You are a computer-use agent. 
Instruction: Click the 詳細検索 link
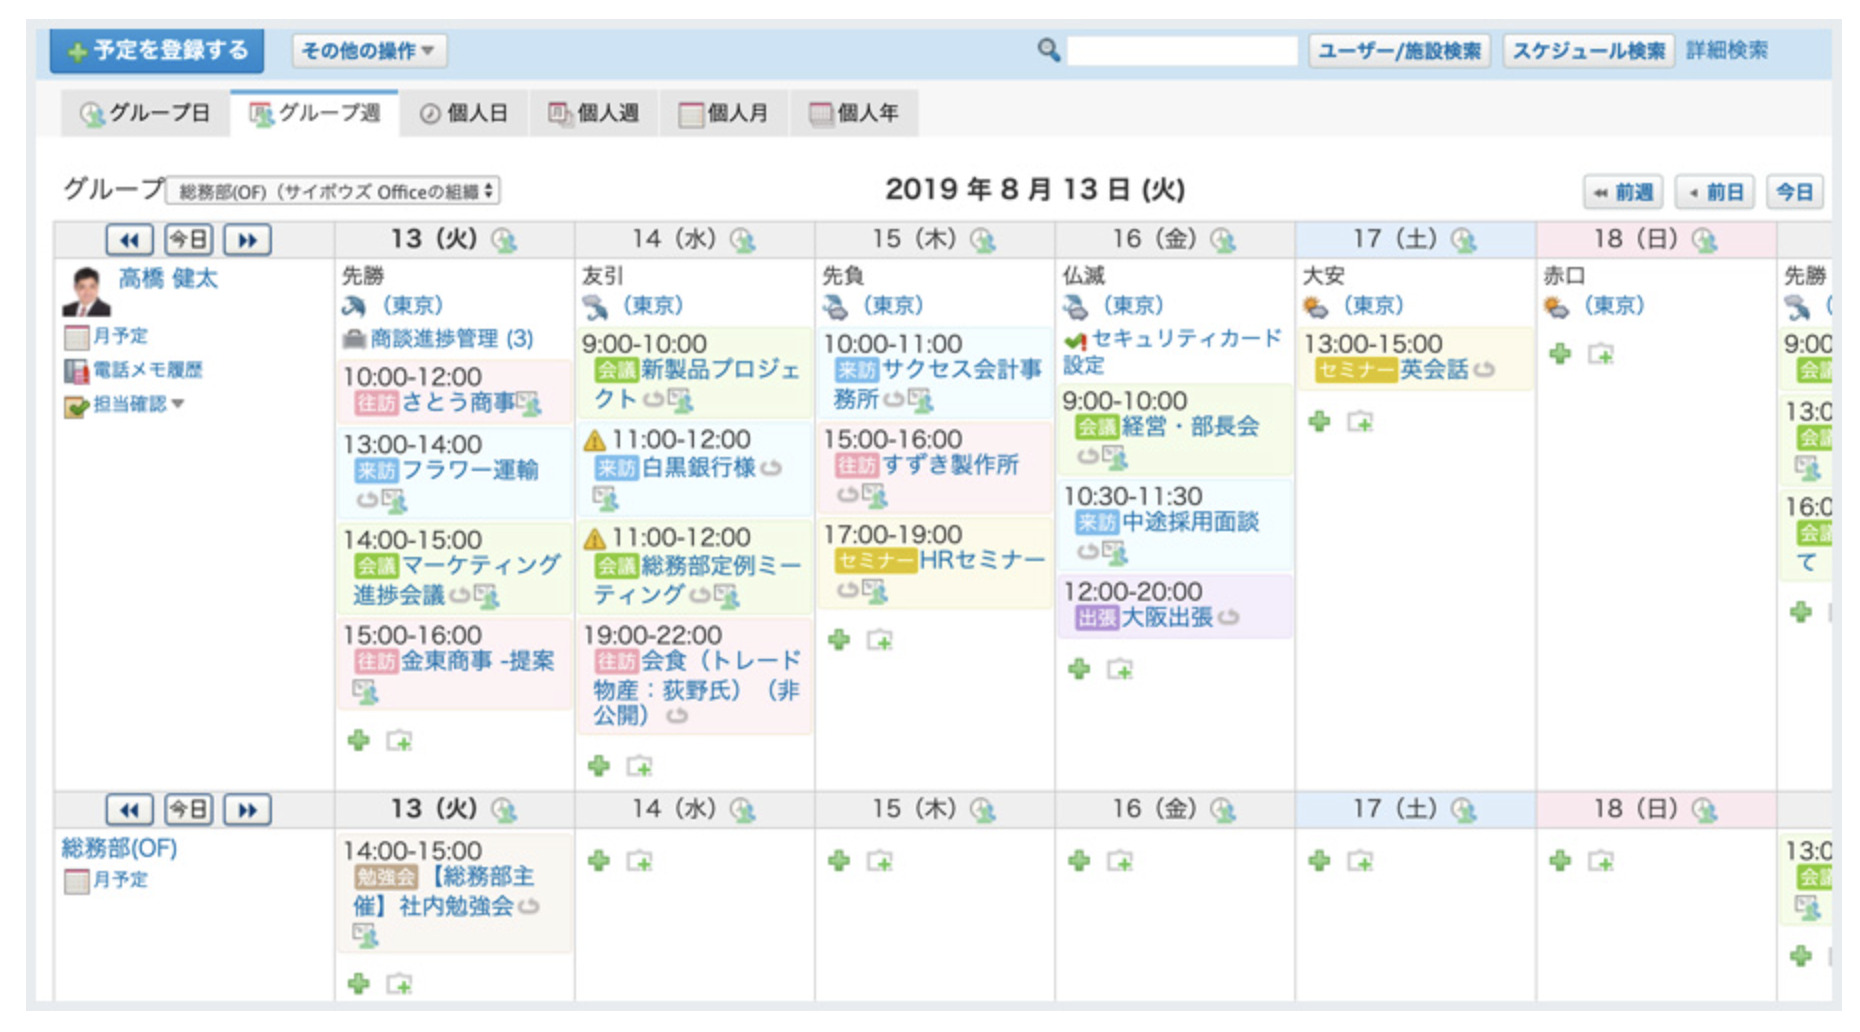click(1730, 49)
